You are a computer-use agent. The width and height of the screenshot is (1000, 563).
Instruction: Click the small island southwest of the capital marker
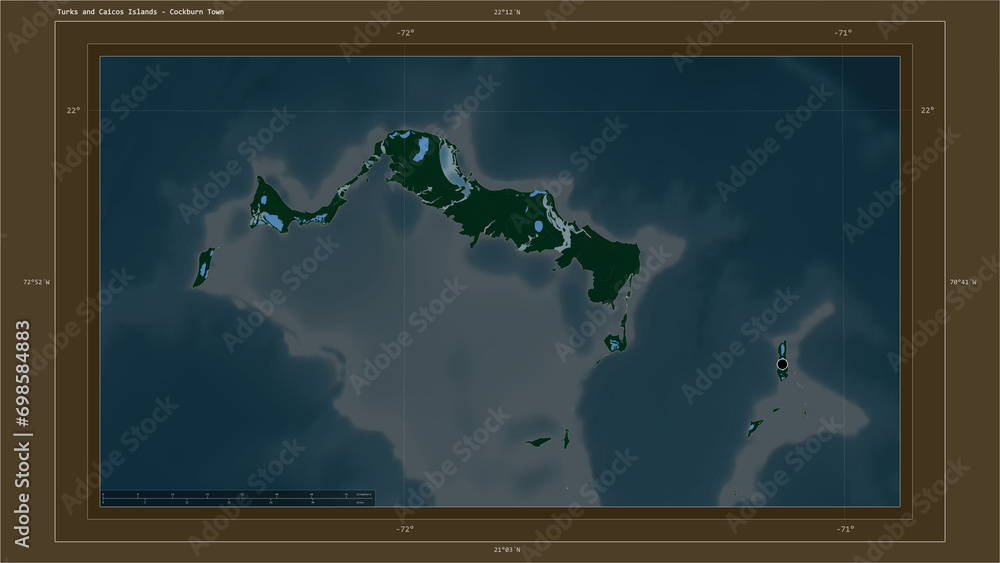pos(755,427)
